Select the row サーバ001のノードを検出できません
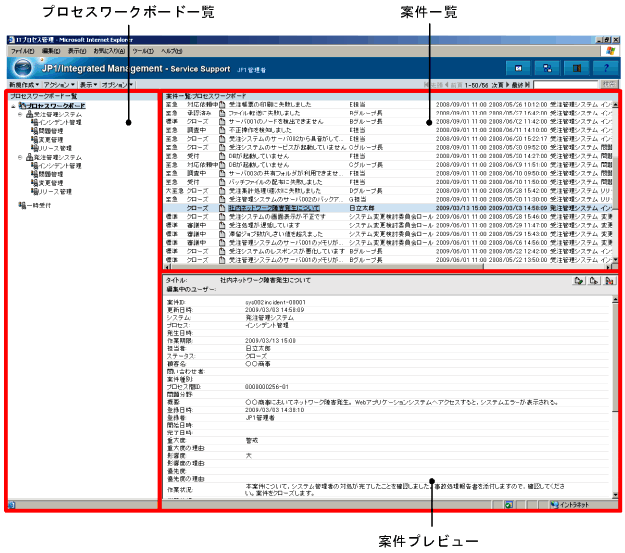This screenshot has height=553, width=625. coord(388,122)
